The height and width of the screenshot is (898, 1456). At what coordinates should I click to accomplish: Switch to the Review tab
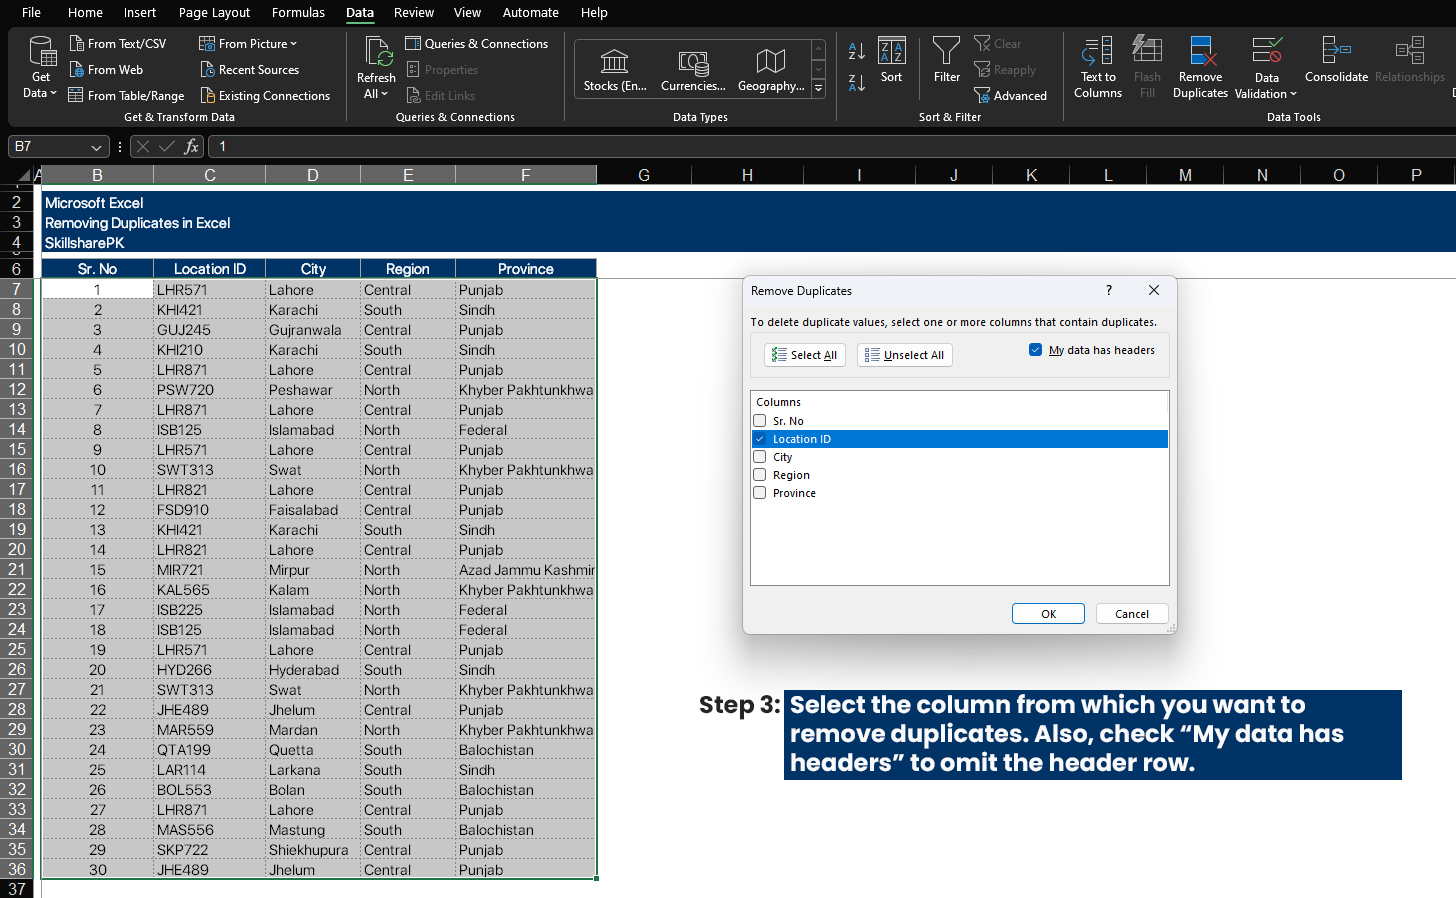coord(413,13)
